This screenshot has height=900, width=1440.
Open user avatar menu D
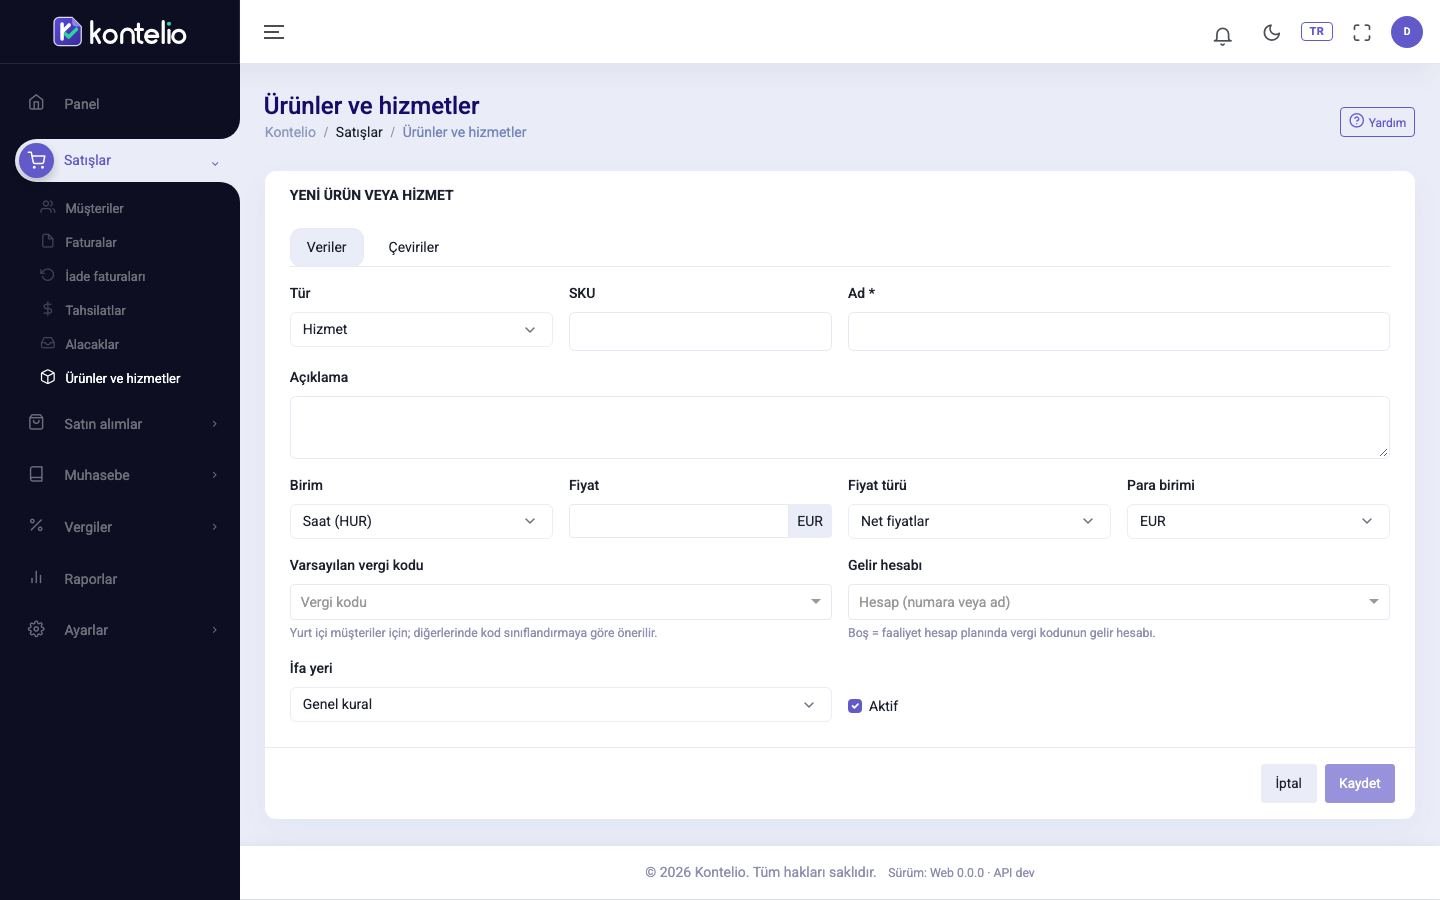coord(1406,32)
